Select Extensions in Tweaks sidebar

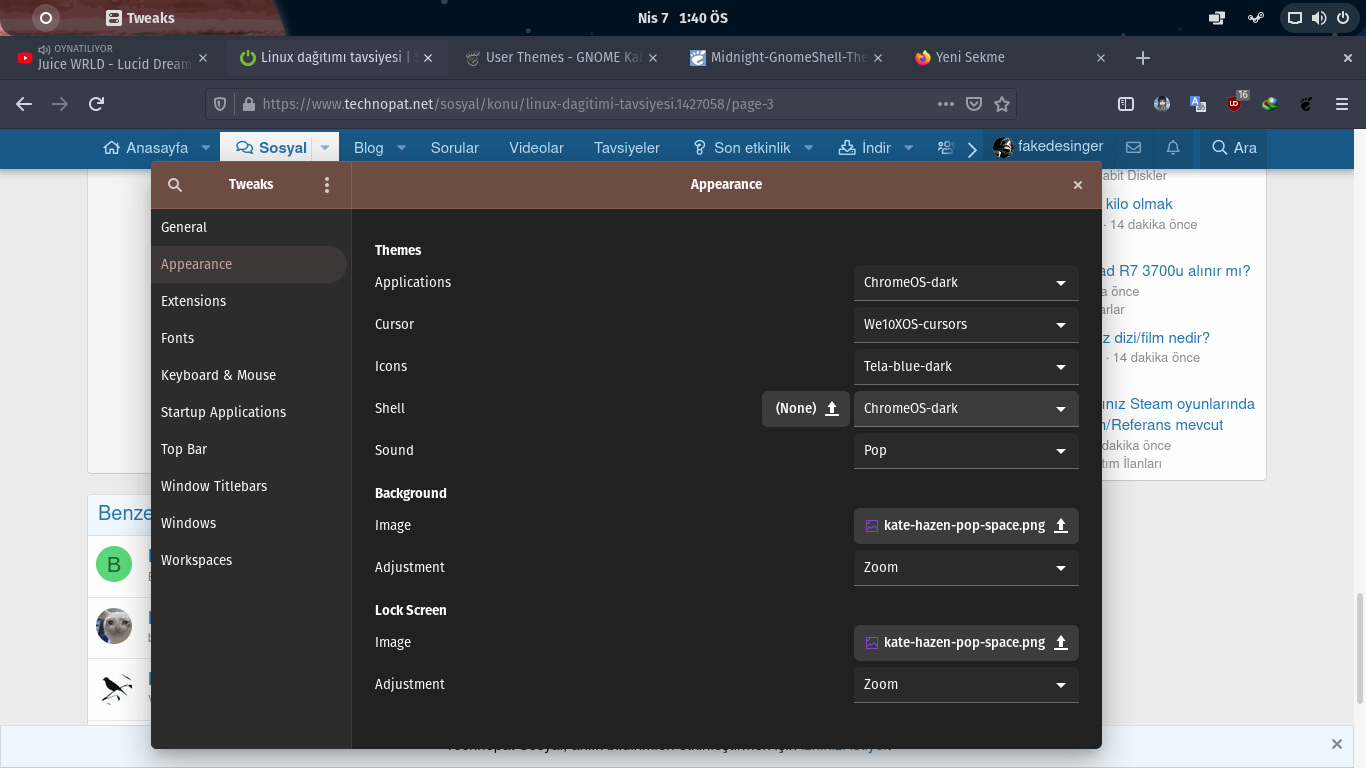(x=249, y=301)
